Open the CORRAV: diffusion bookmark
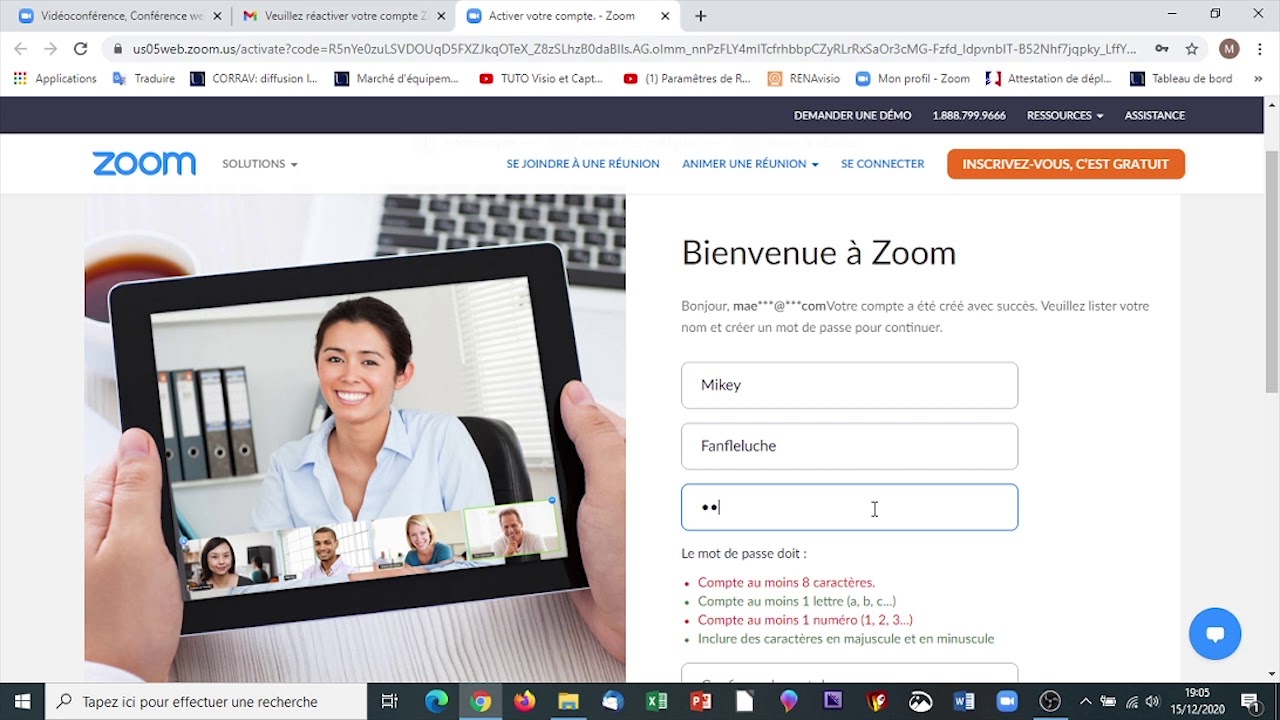The height and width of the screenshot is (720, 1280). (254, 78)
